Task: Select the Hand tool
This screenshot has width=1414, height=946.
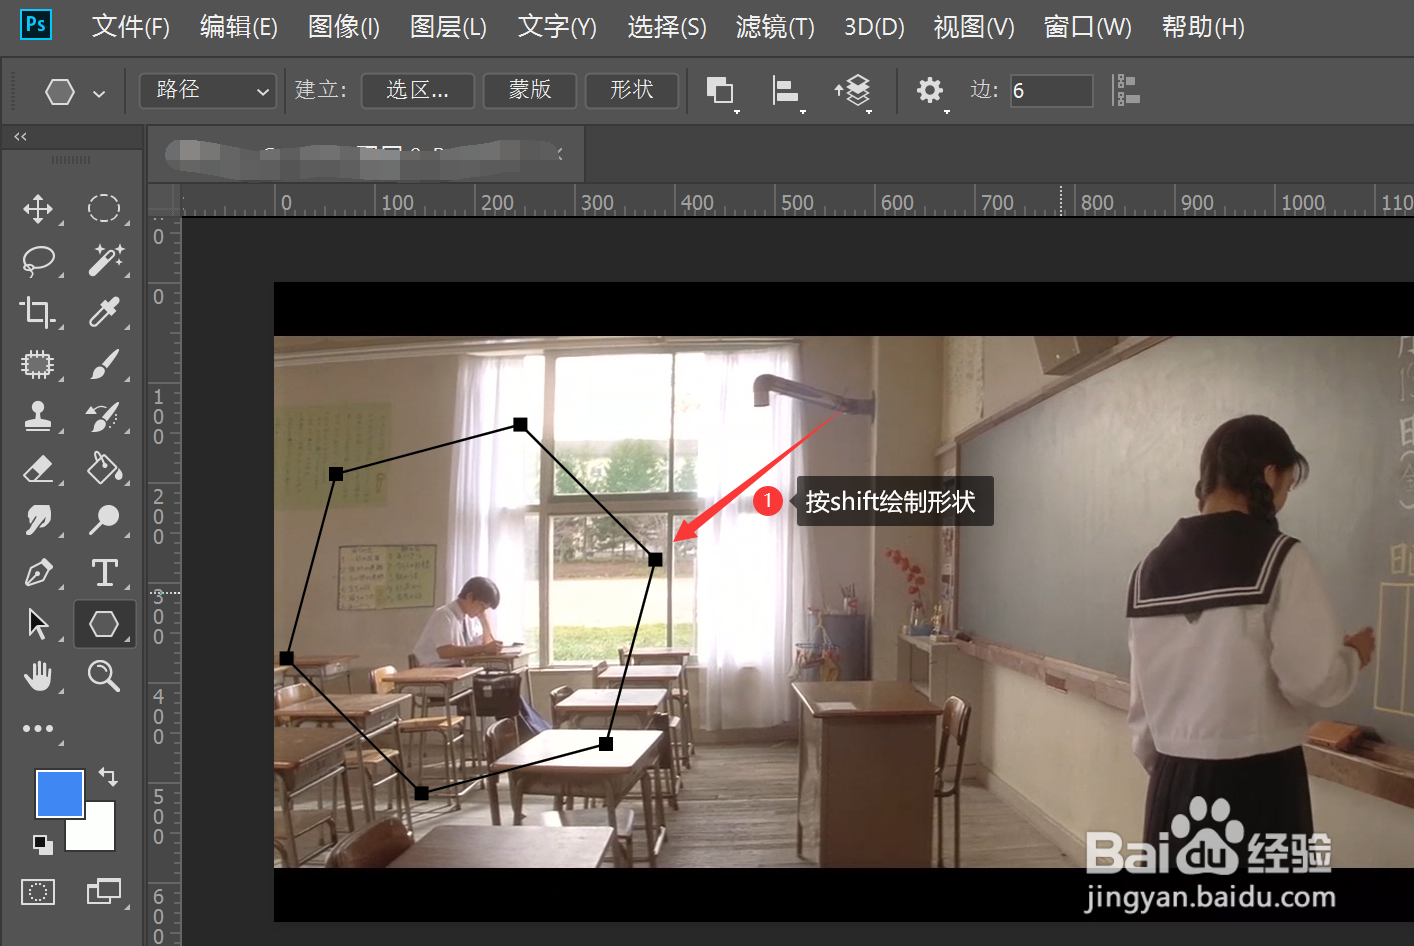Action: pyautogui.click(x=38, y=676)
